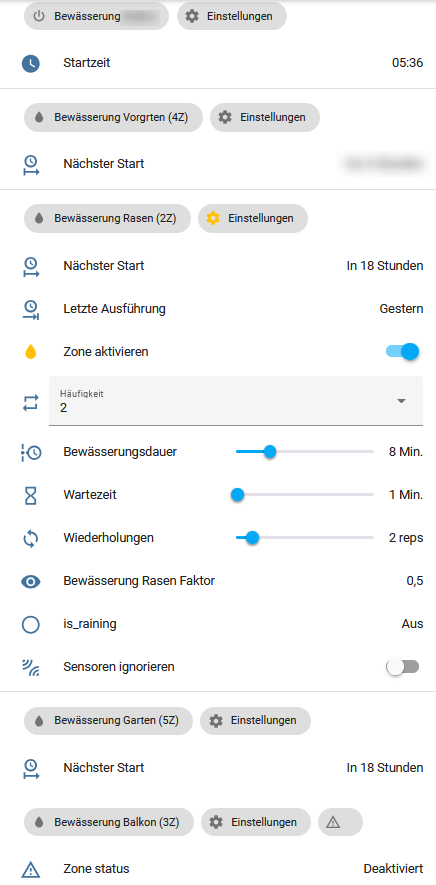Open Einstellungen next to Bewässerung Balkon

pyautogui.click(x=256, y=822)
